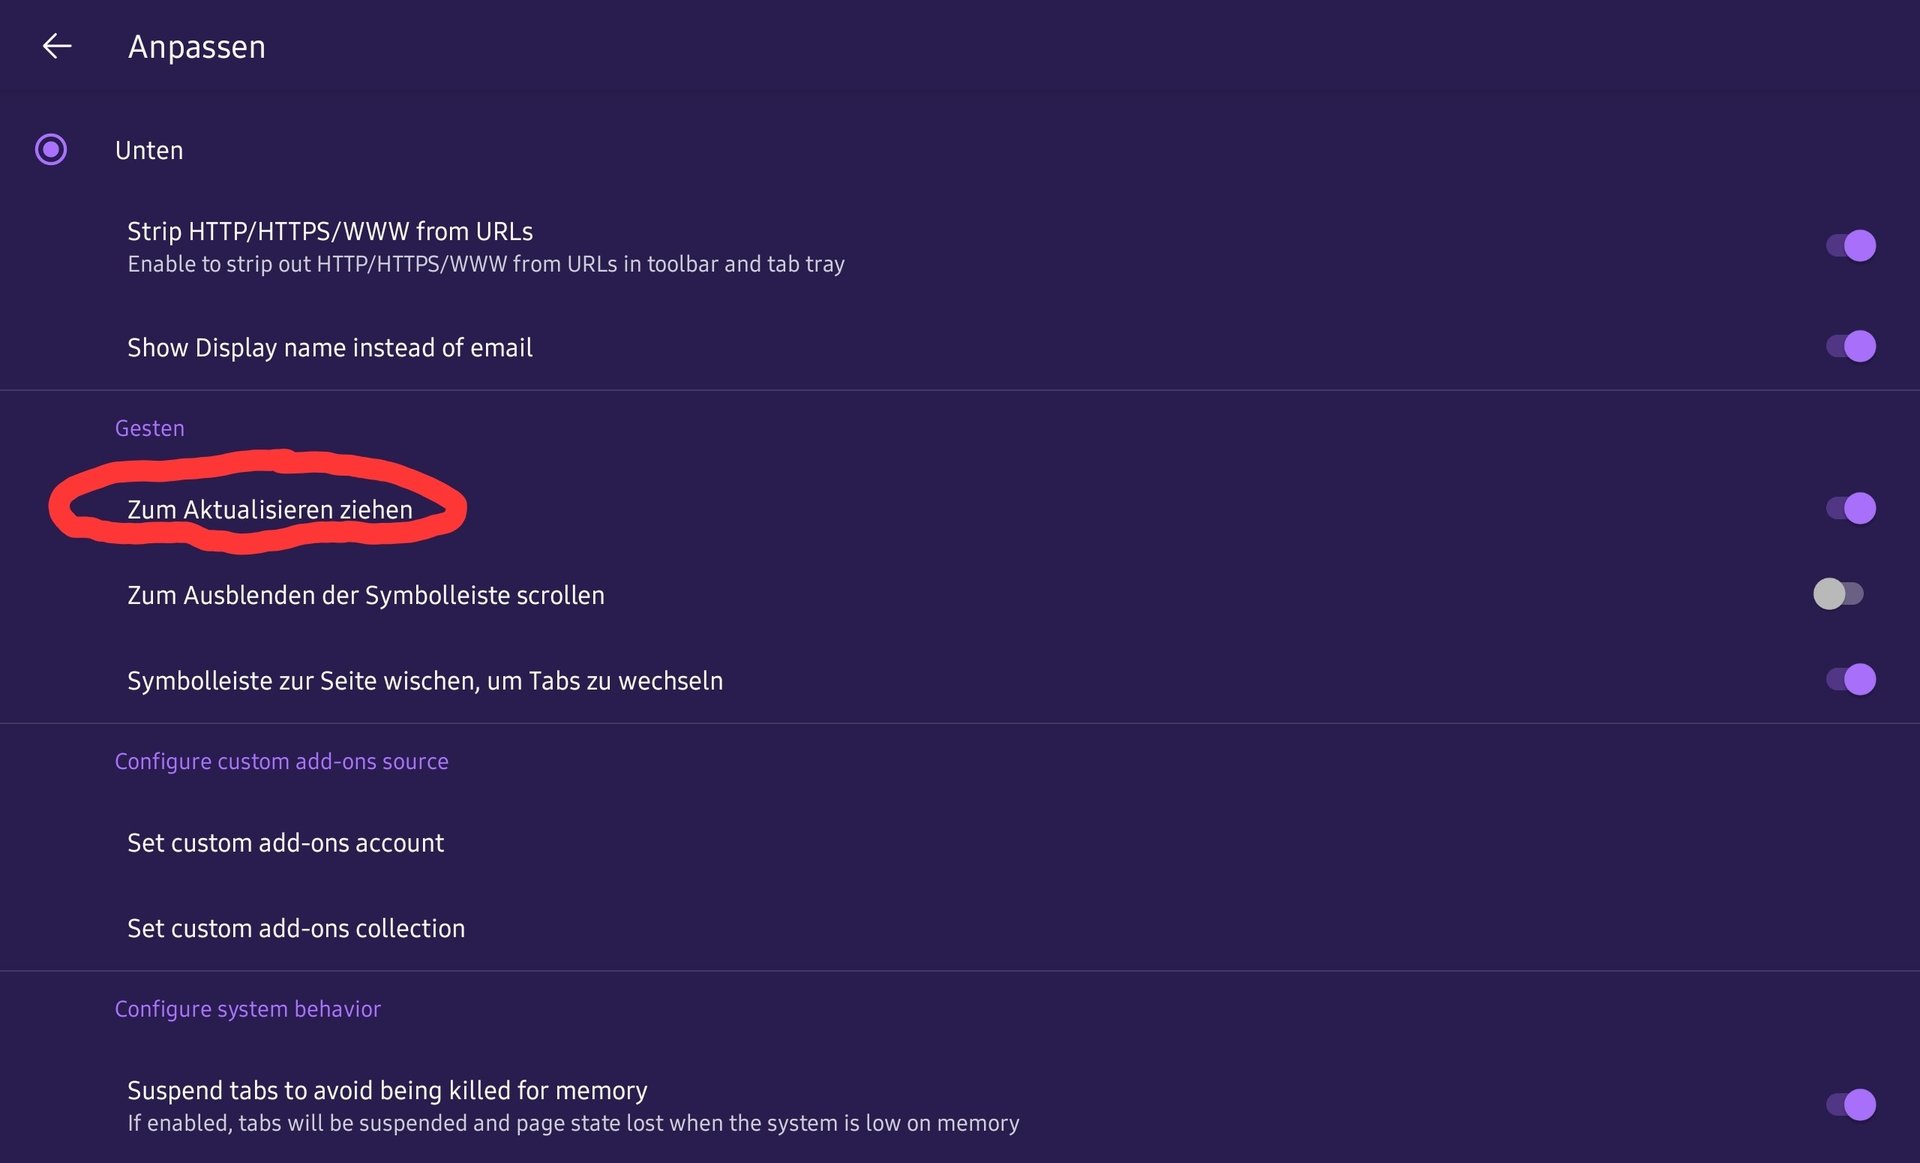Open Set custom add-ons collection
The image size is (1920, 1163).
pos(296,929)
